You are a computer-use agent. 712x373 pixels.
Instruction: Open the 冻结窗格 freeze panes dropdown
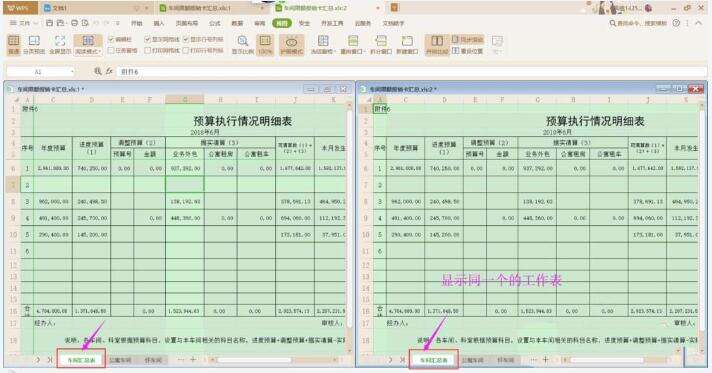tap(323, 45)
